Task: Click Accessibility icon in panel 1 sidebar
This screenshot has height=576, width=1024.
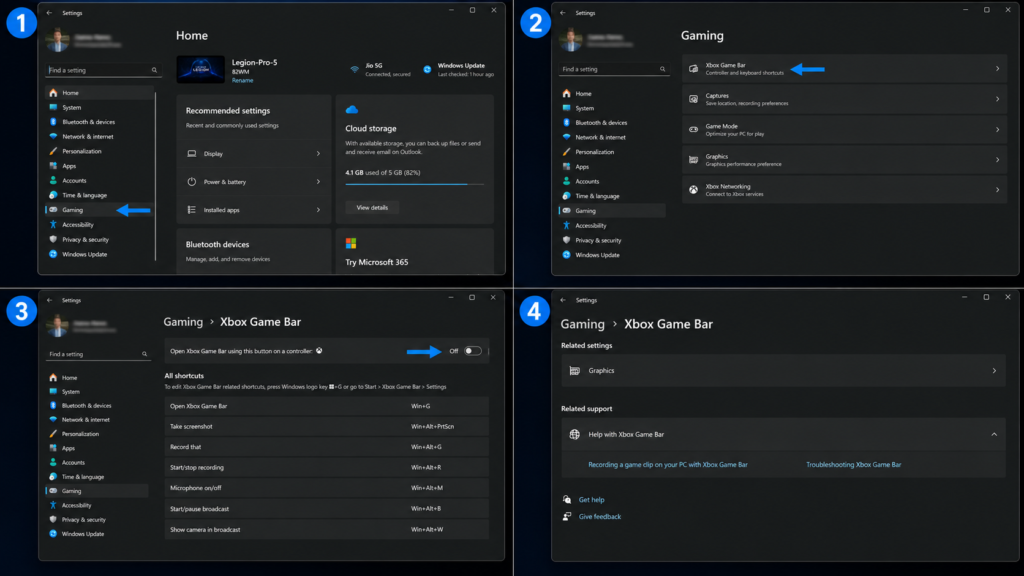Action: pos(54,225)
